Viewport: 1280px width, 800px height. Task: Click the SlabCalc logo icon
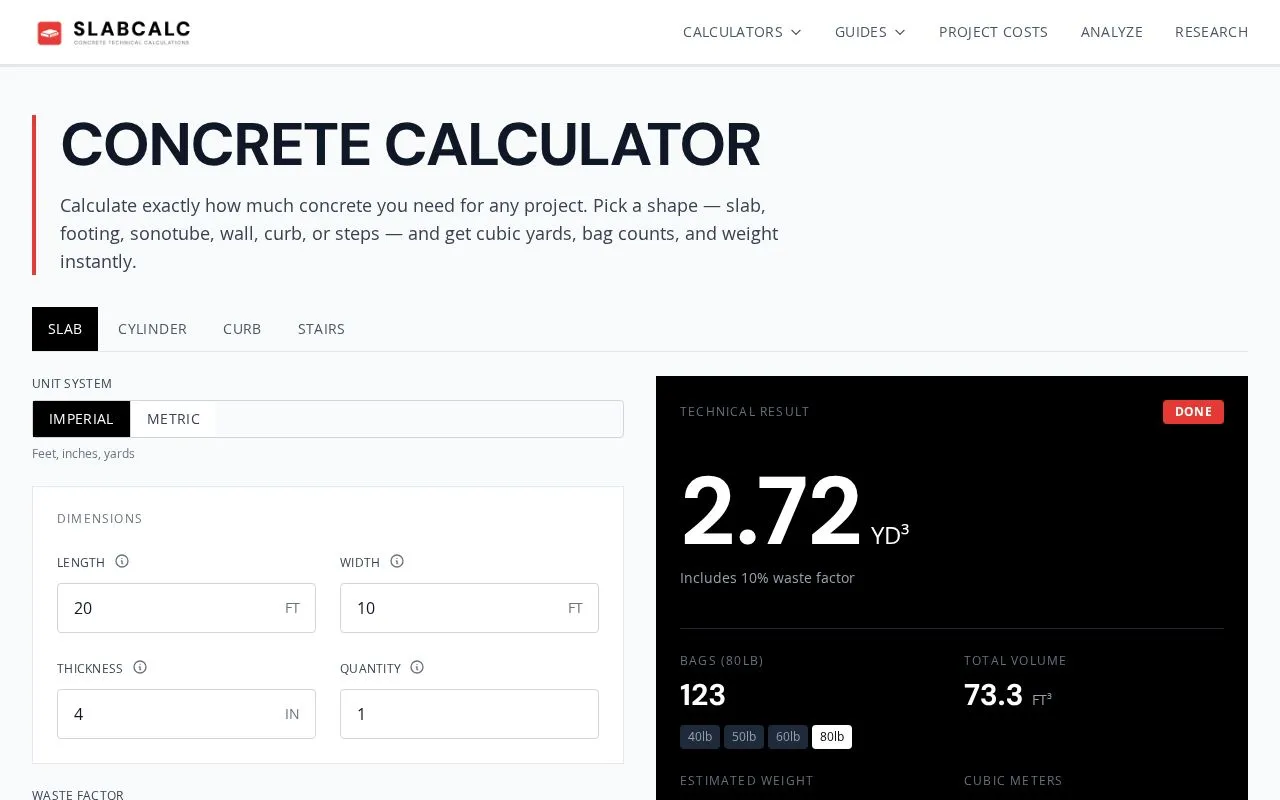49,33
